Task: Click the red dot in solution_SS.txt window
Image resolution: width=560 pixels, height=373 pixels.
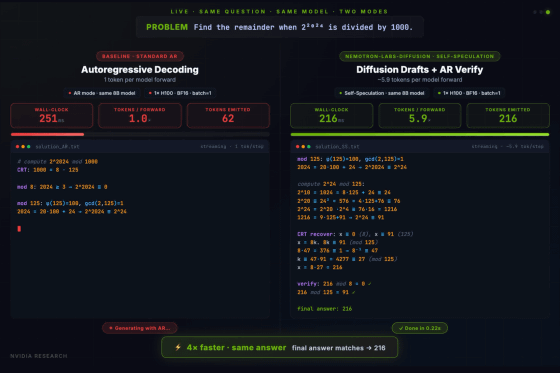Action: point(298,146)
